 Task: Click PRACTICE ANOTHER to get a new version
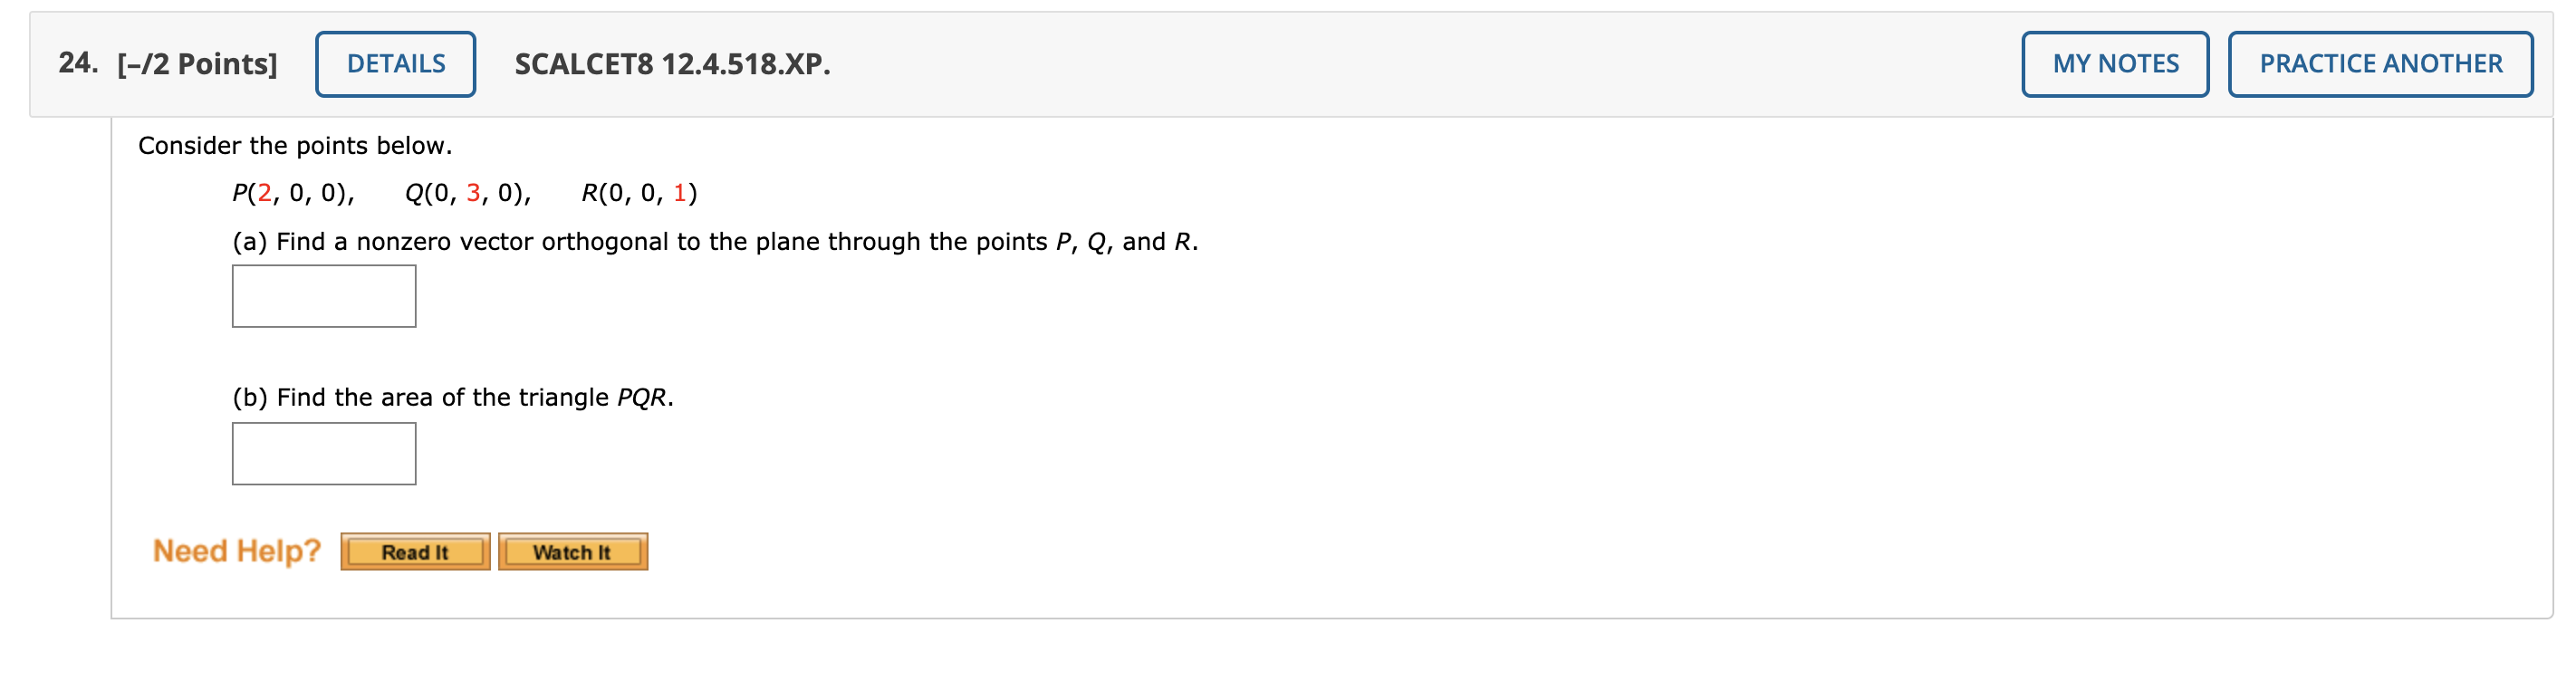2380,63
